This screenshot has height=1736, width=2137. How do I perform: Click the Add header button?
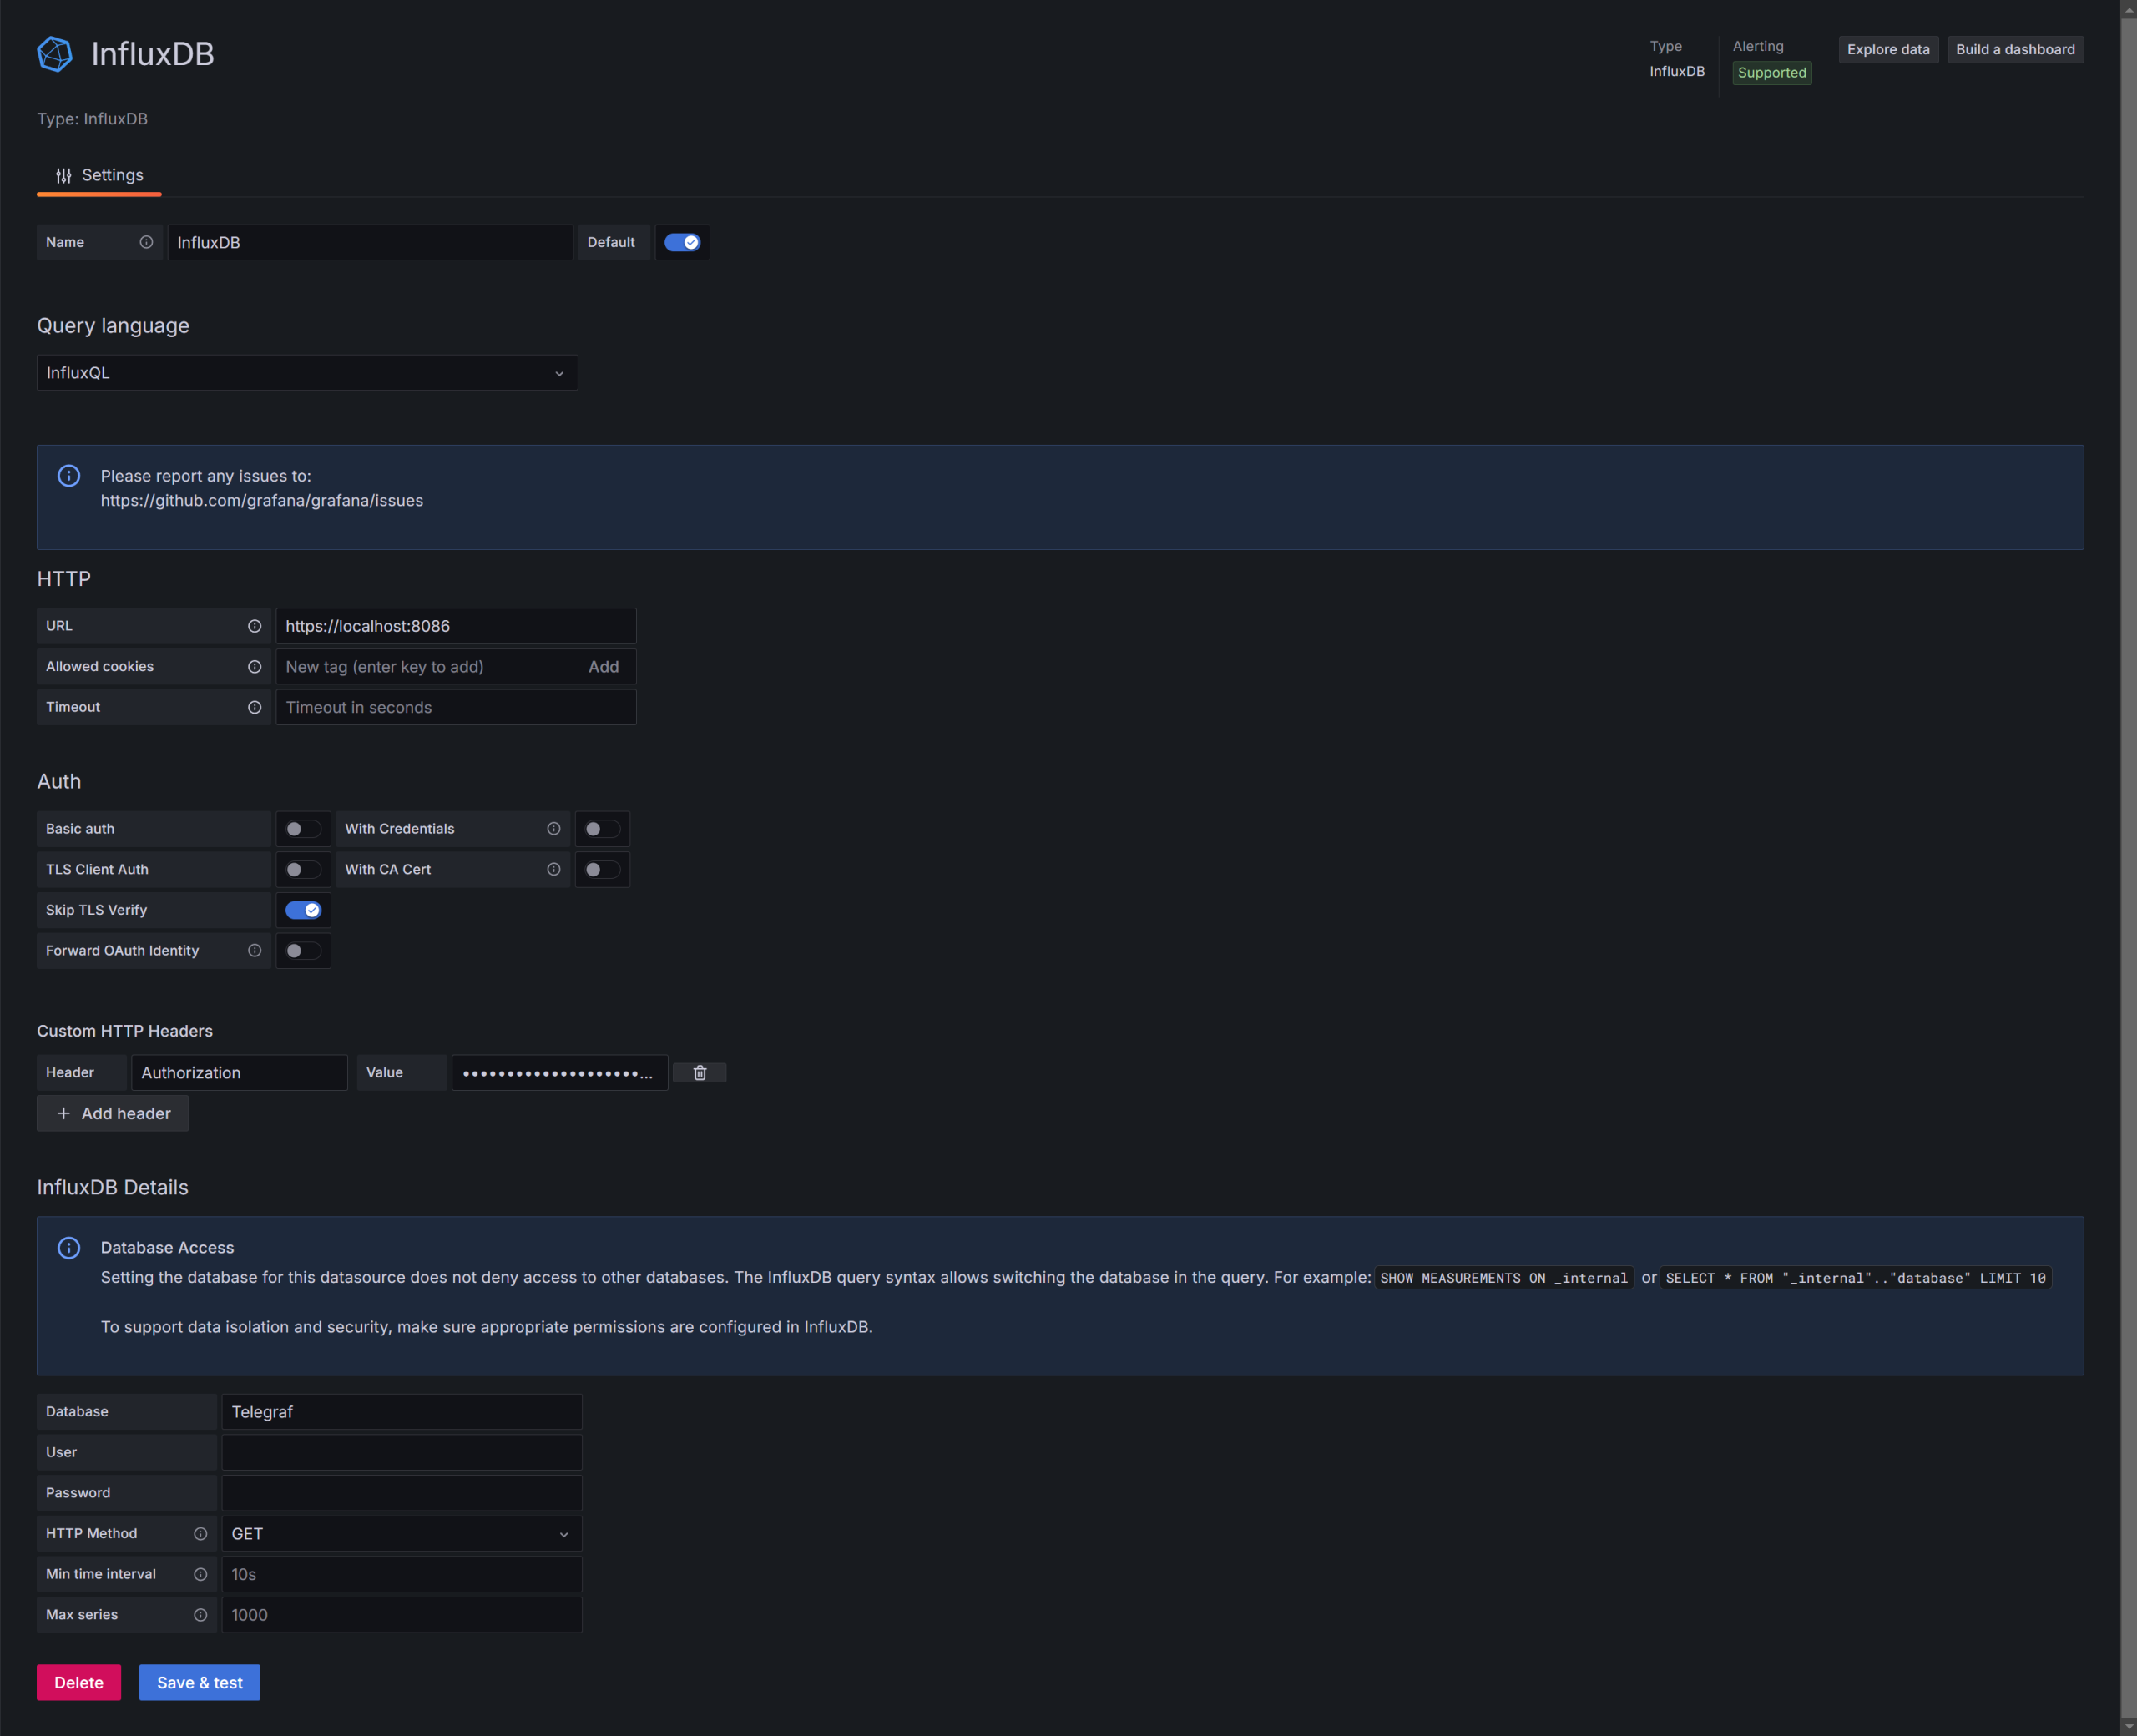113,1114
